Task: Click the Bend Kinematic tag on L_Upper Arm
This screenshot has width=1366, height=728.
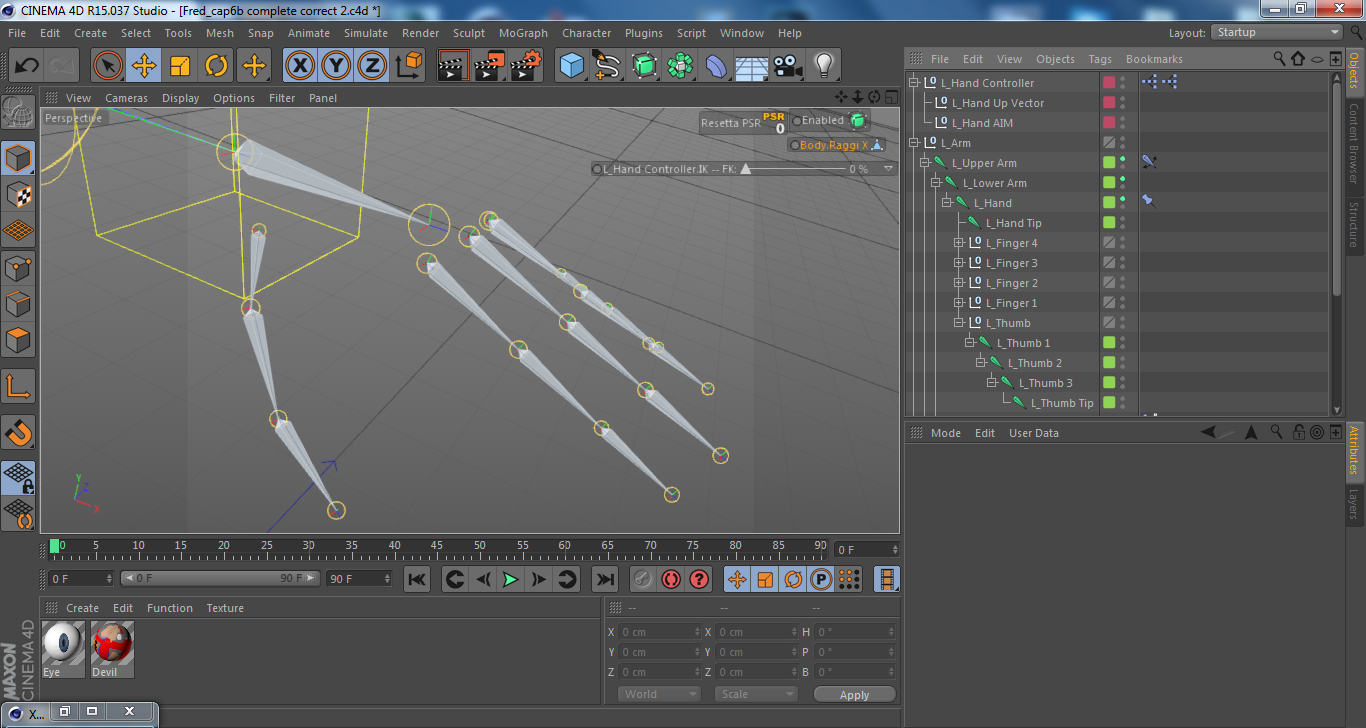Action: pyautogui.click(x=1149, y=162)
